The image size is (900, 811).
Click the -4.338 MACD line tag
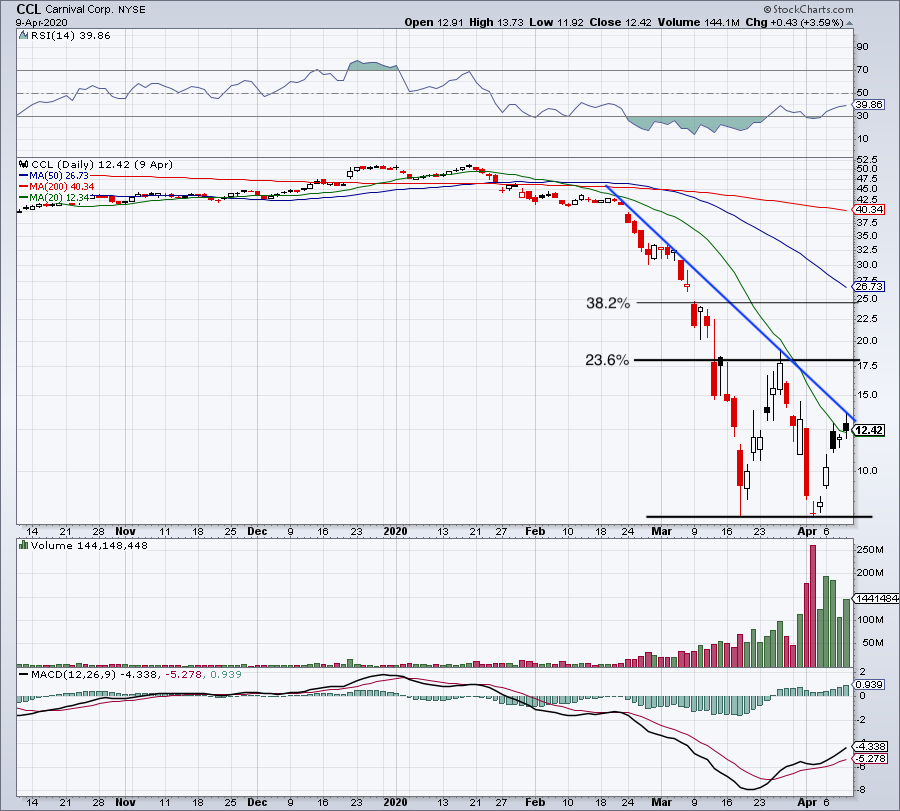click(x=871, y=747)
